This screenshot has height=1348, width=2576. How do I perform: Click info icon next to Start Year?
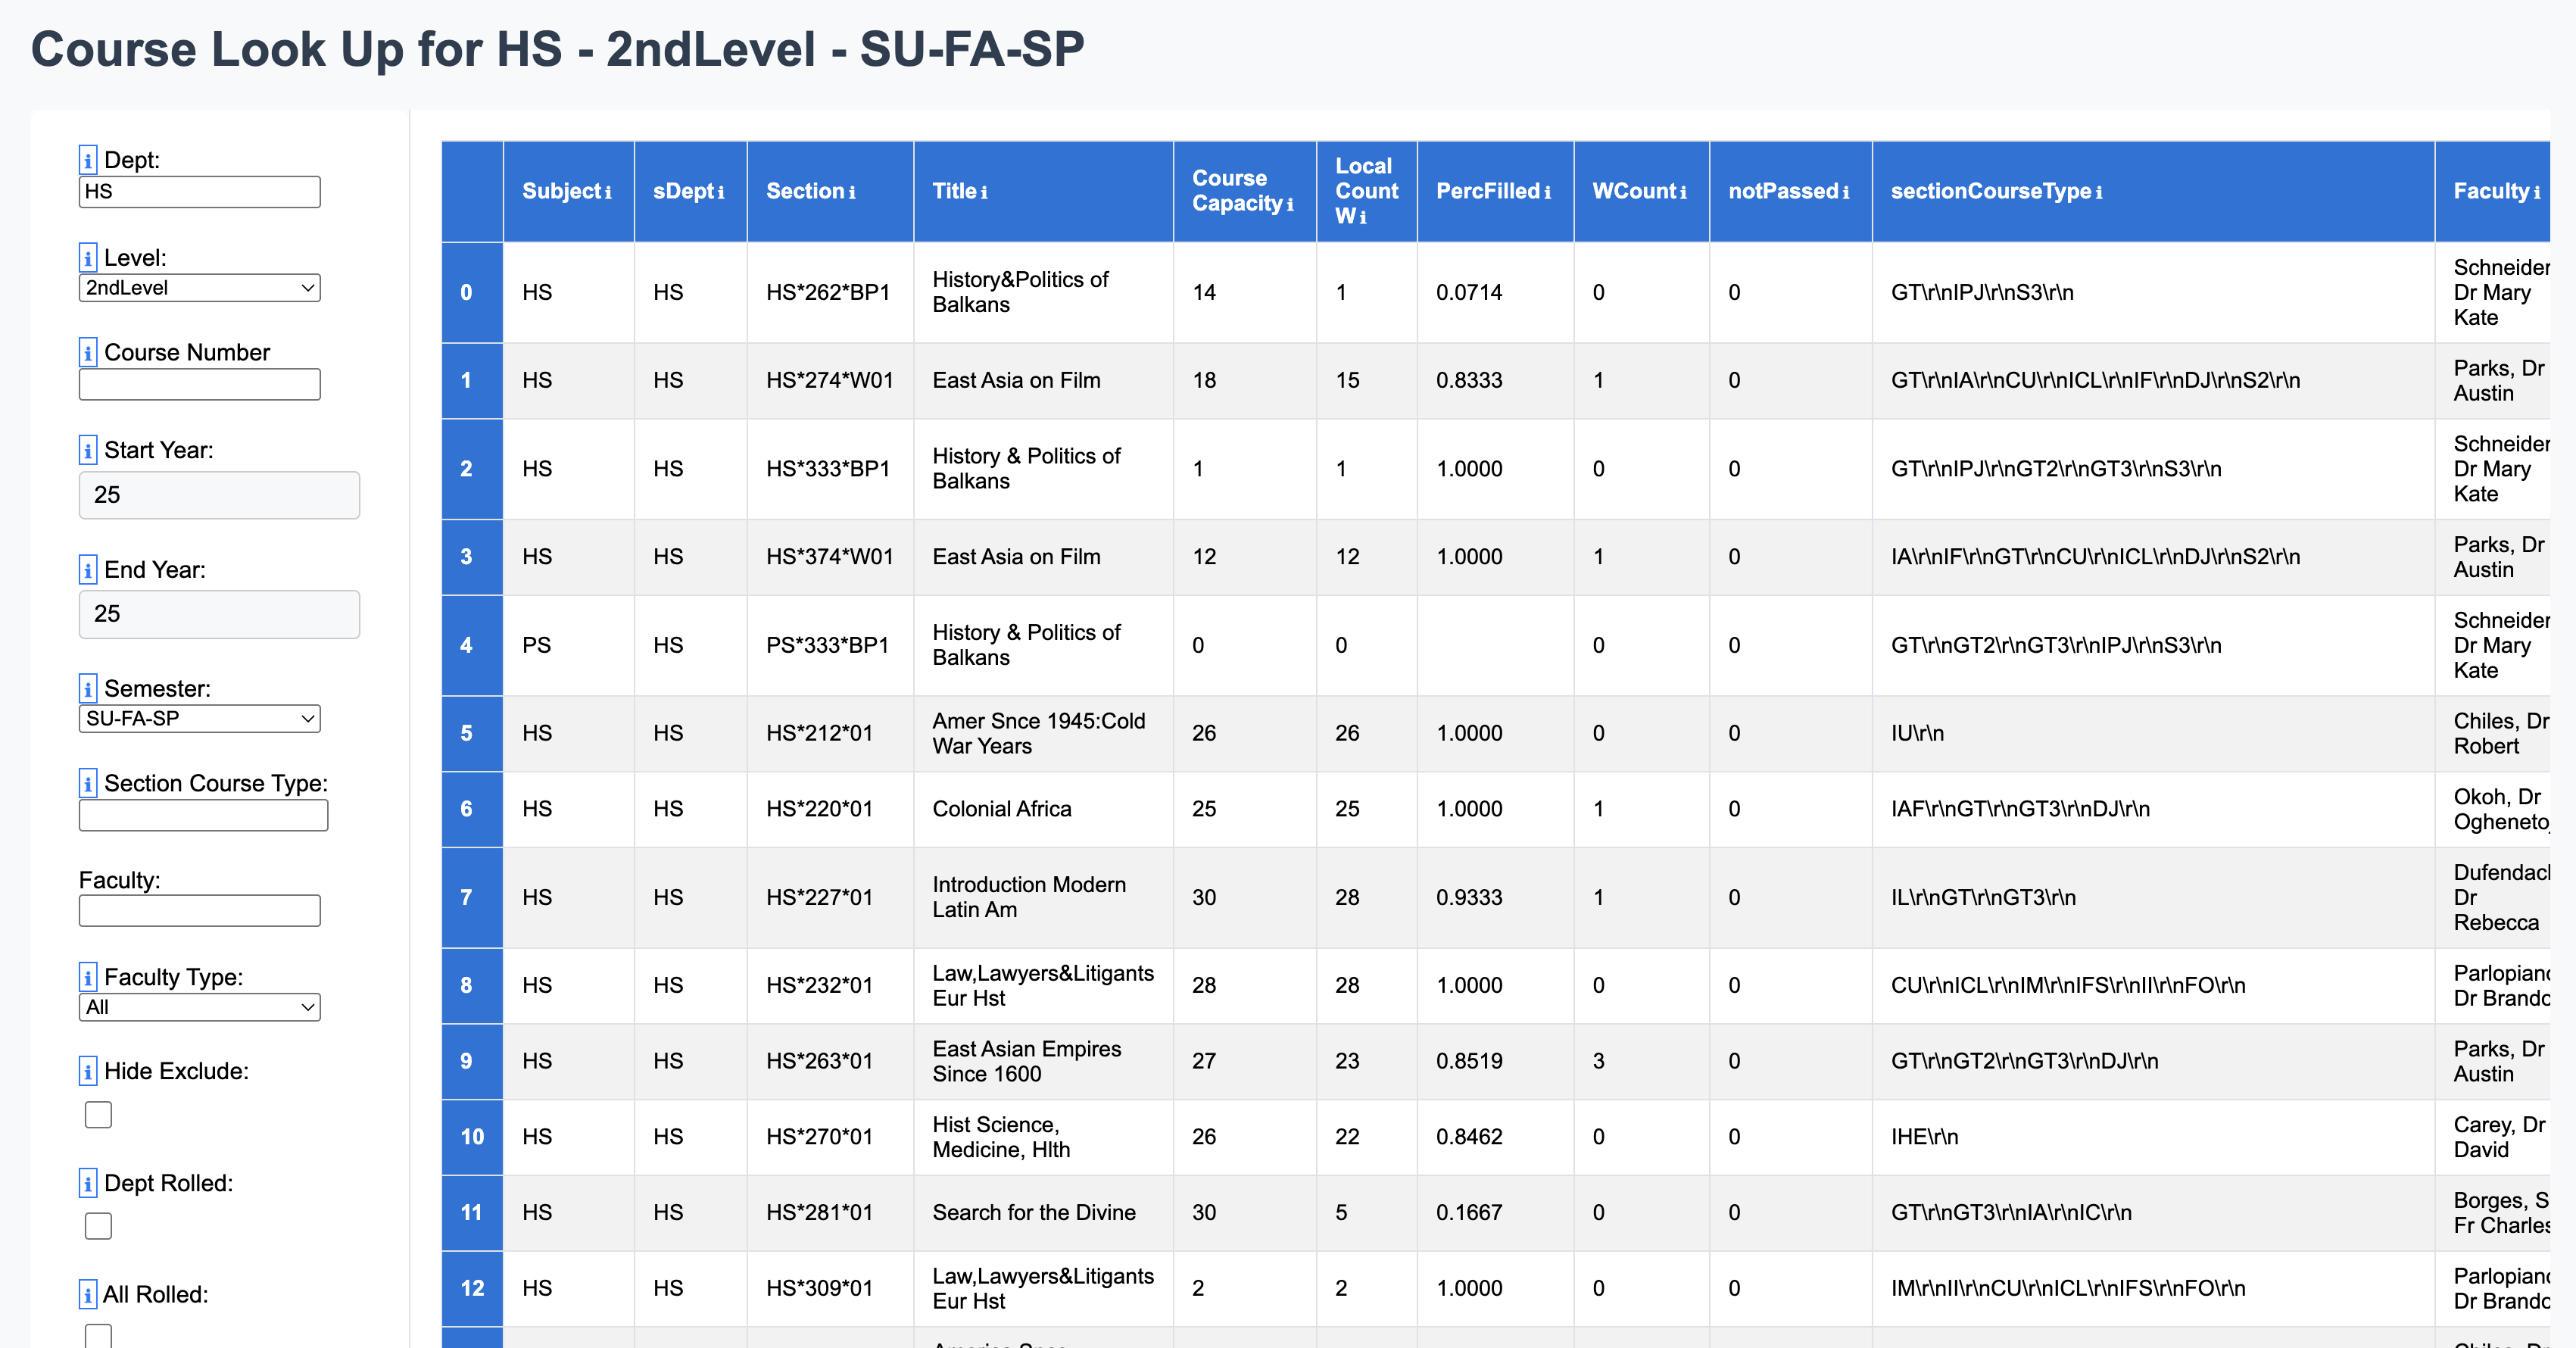coord(88,450)
